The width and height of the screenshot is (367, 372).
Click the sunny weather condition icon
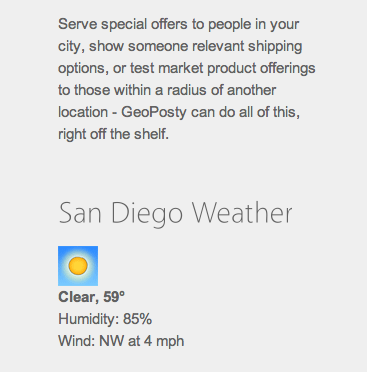[x=78, y=266]
